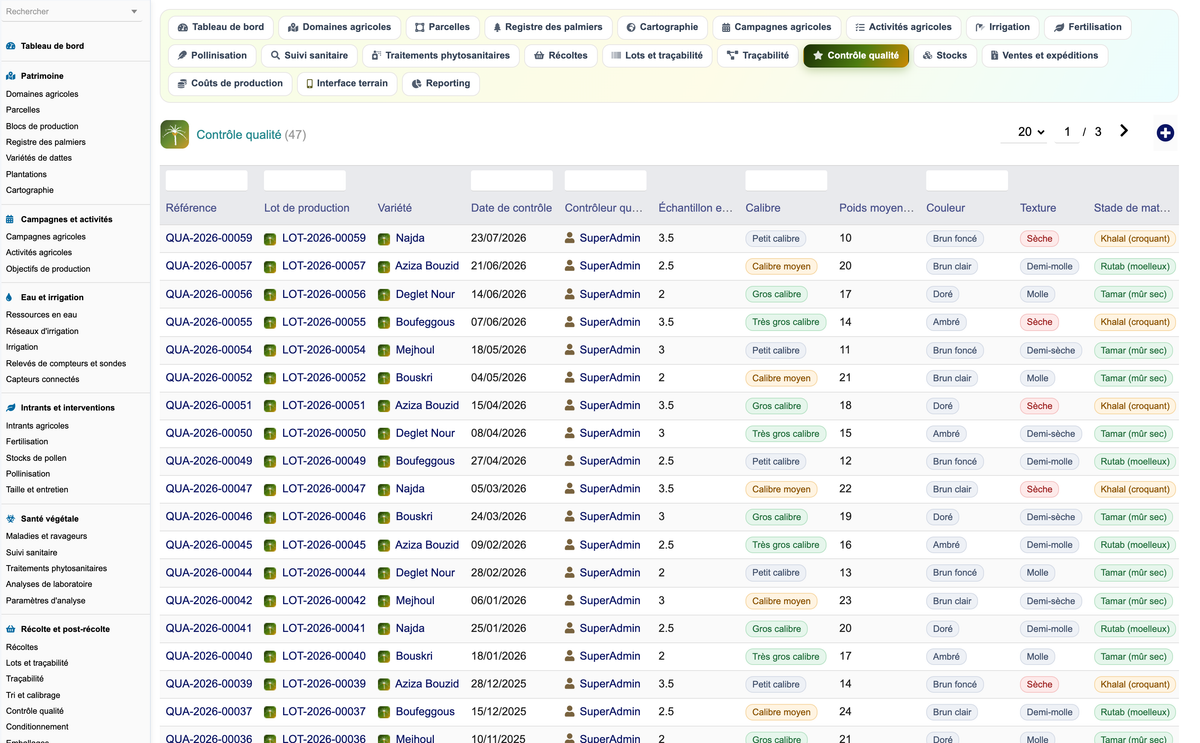Click the Date de contrôle filter field
Viewport: 1200px width, 743px height.
512,180
